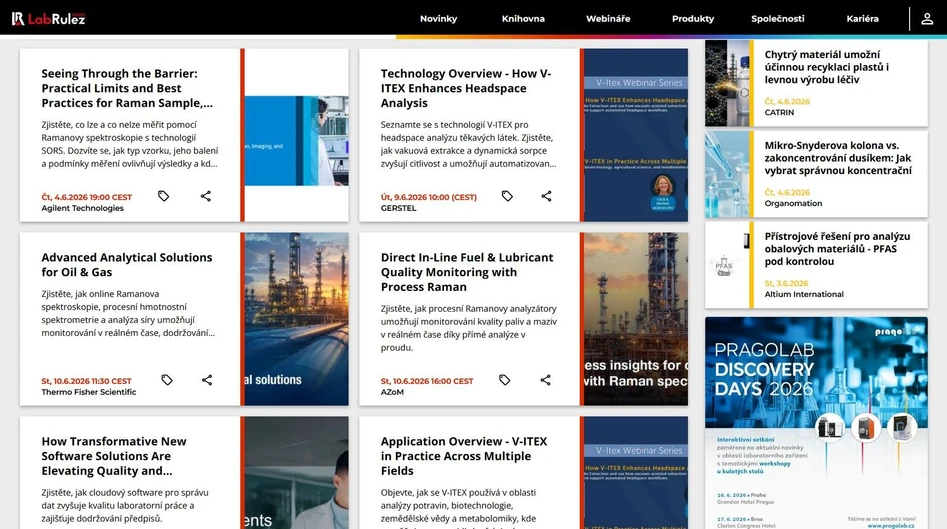Tag the Seeing Through the Barrier webinar
Viewport: 947px width, 529px height.
(x=164, y=196)
